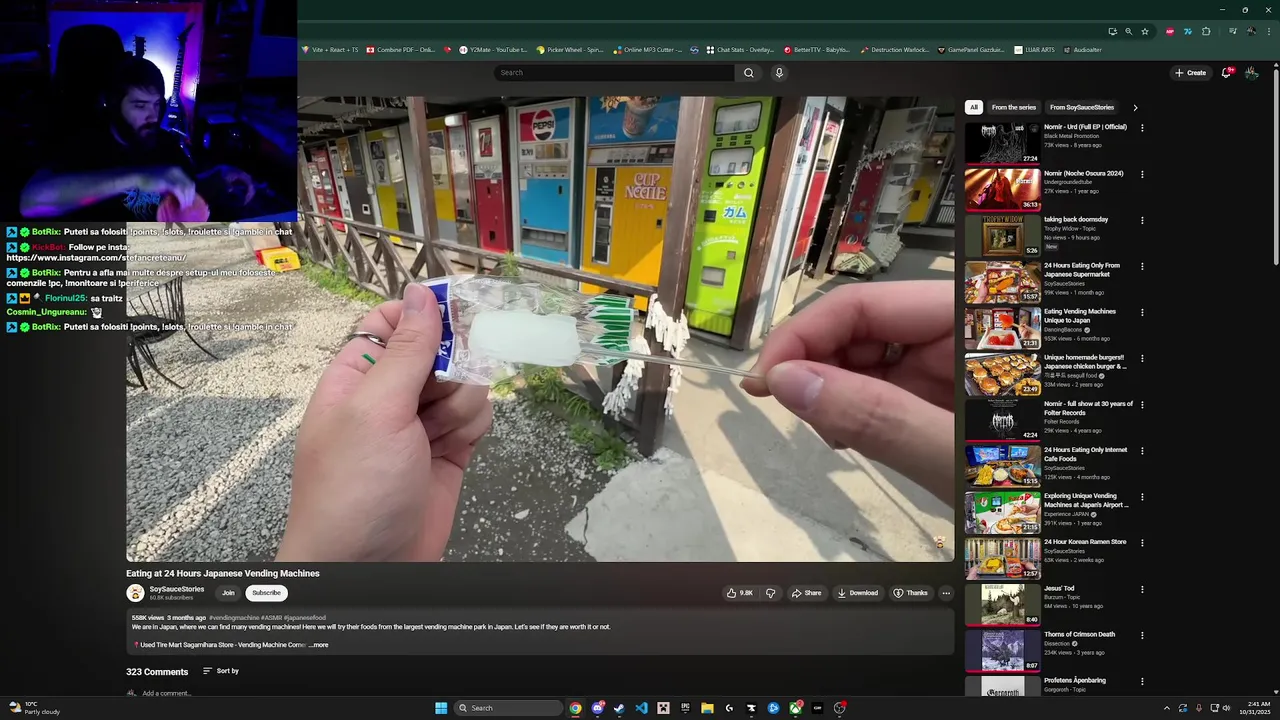
Task: Open the Combine PDF bookmark
Action: [400, 50]
